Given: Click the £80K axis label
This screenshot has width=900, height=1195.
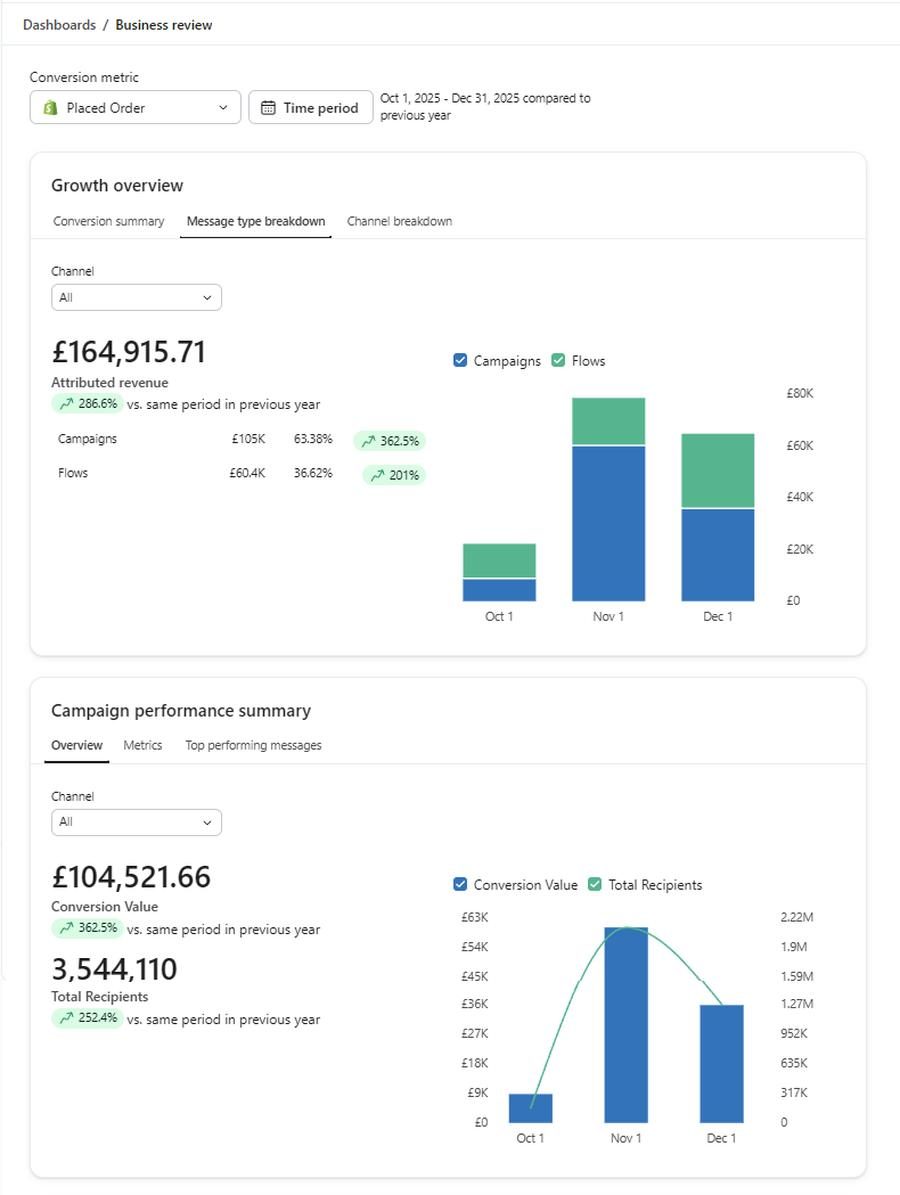Looking at the screenshot, I should (x=800, y=393).
